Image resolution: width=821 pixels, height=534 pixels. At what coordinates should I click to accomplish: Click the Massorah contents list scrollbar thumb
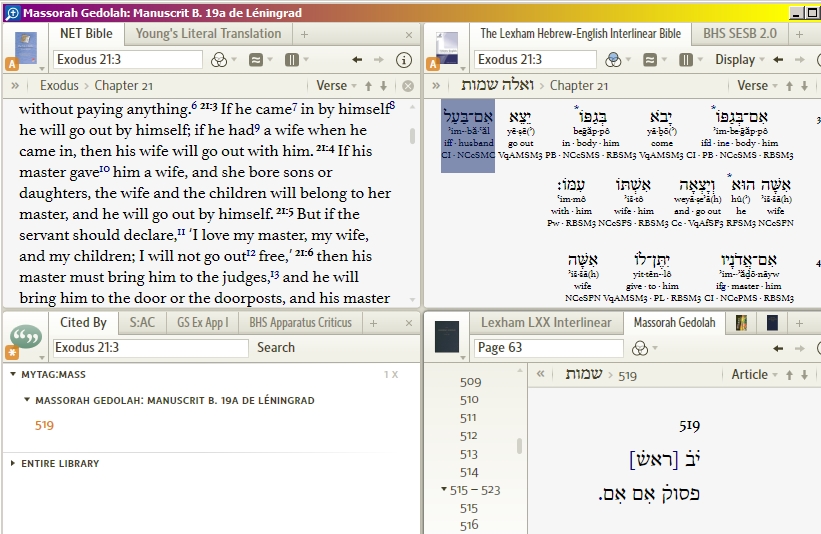point(519,446)
